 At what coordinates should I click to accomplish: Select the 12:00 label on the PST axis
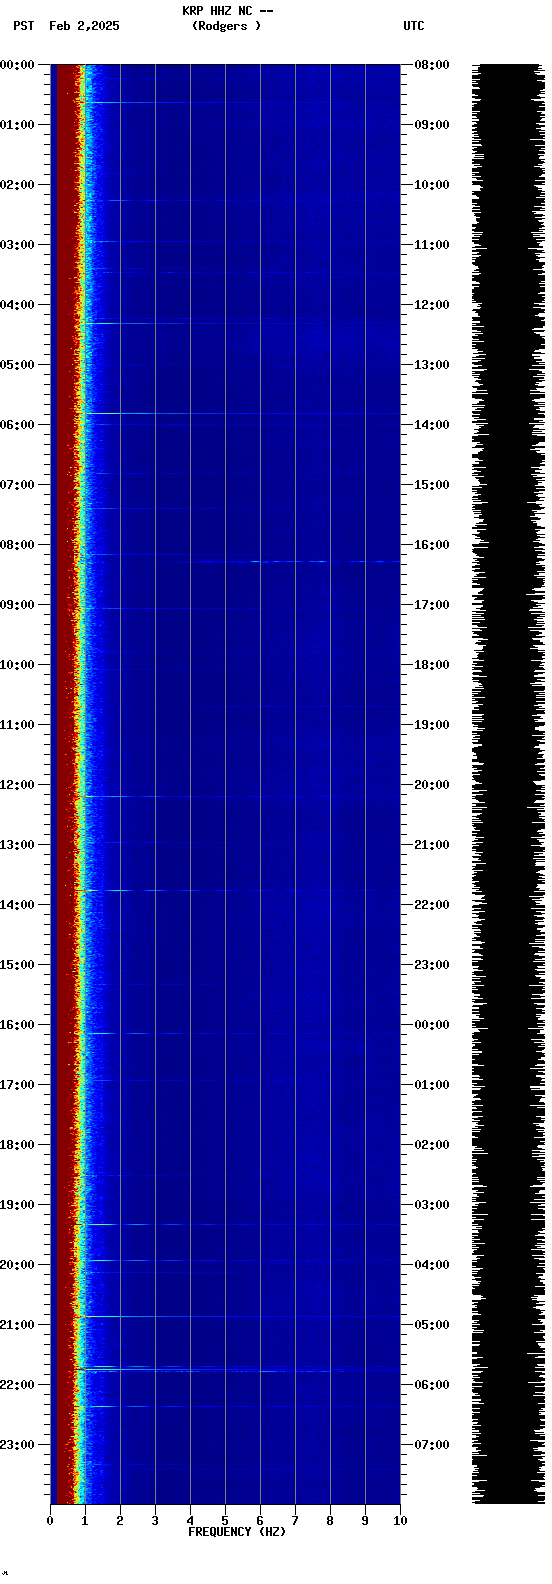[17, 785]
